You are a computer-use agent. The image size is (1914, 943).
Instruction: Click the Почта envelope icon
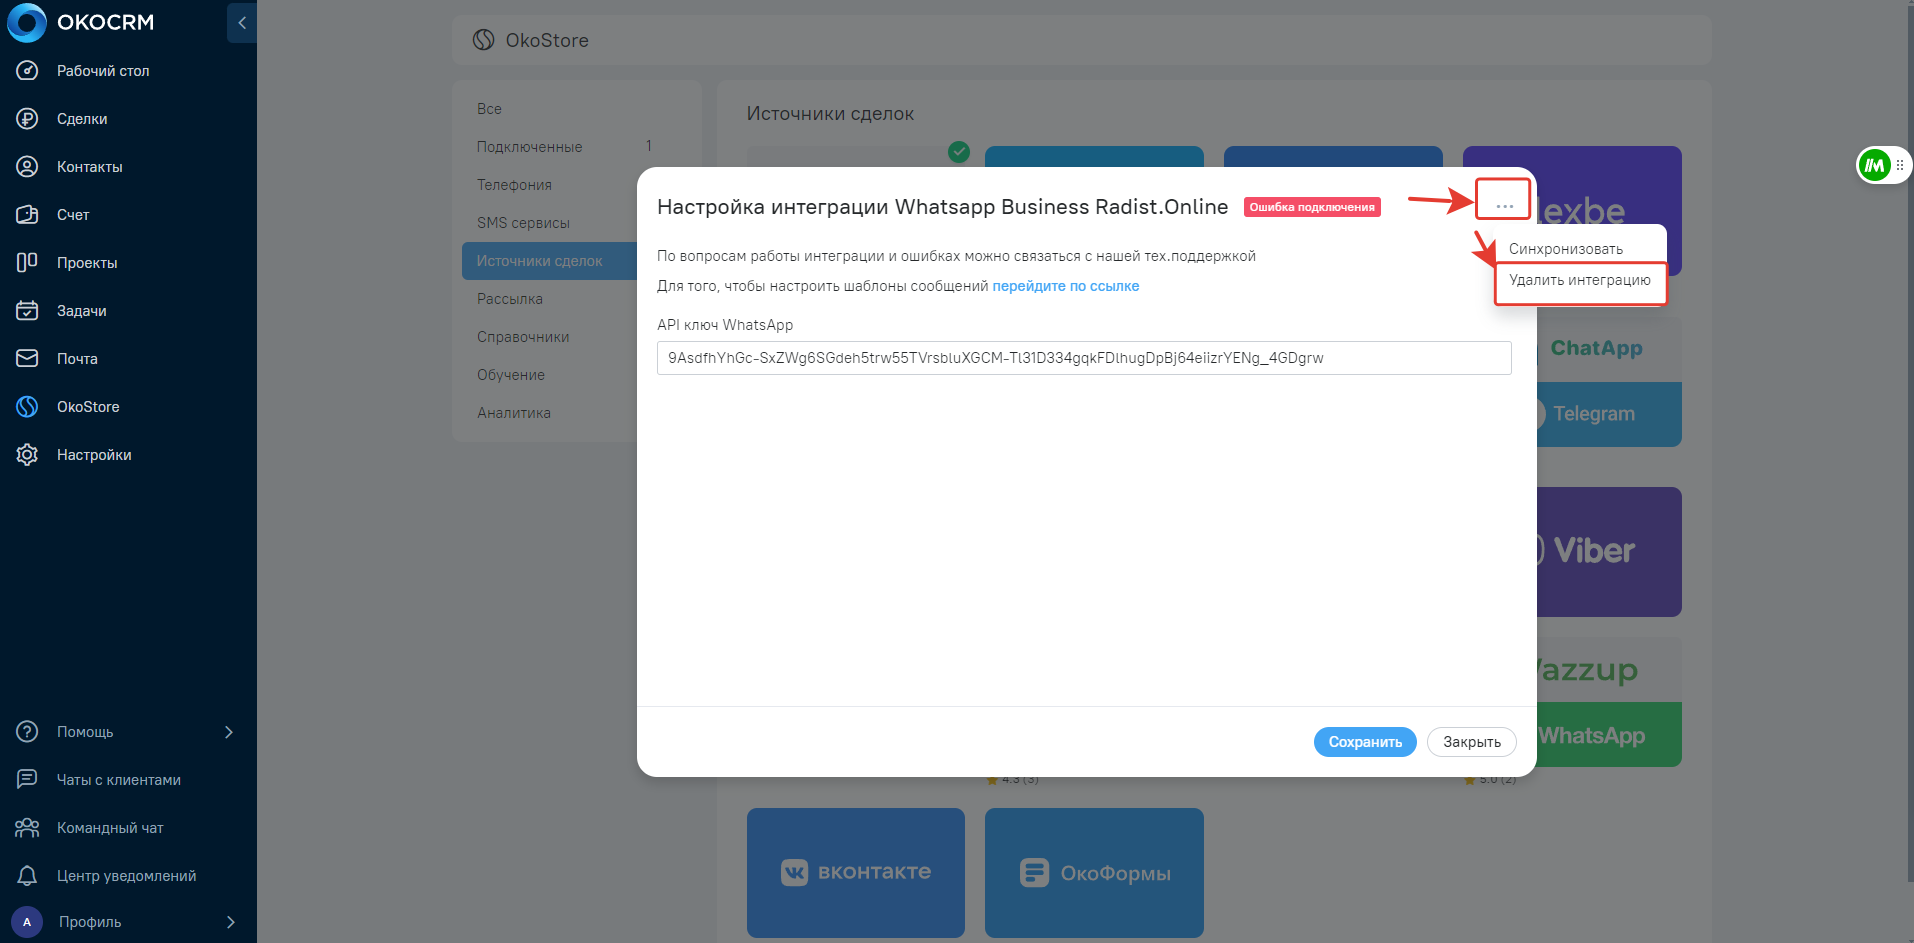[27, 359]
